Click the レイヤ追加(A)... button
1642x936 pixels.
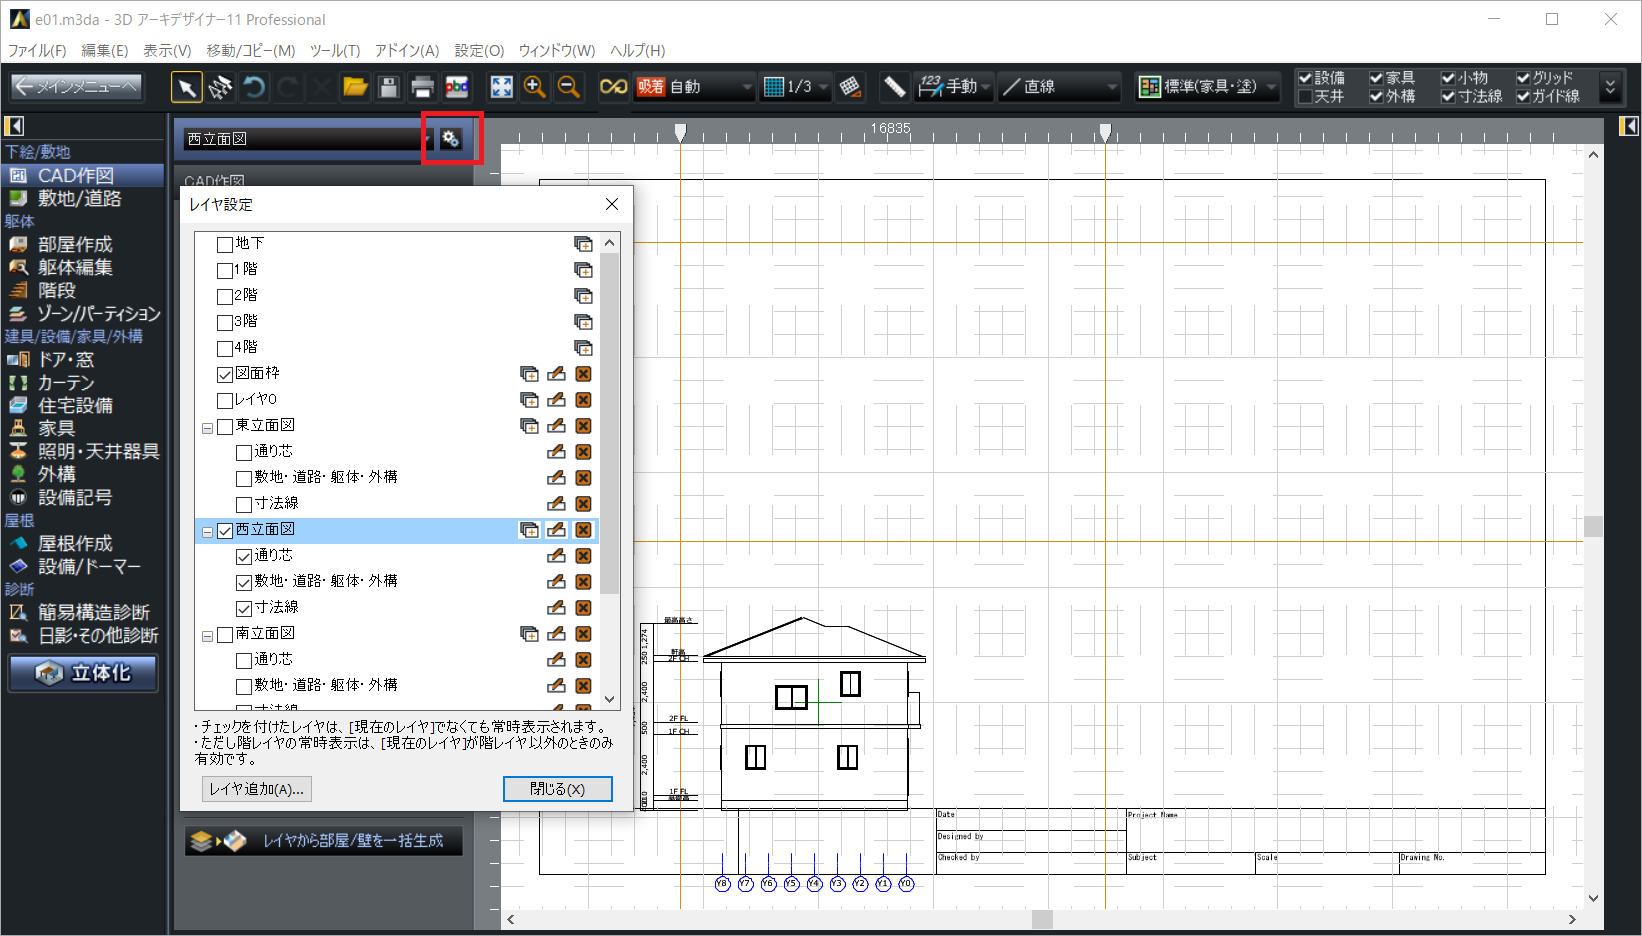(x=256, y=789)
